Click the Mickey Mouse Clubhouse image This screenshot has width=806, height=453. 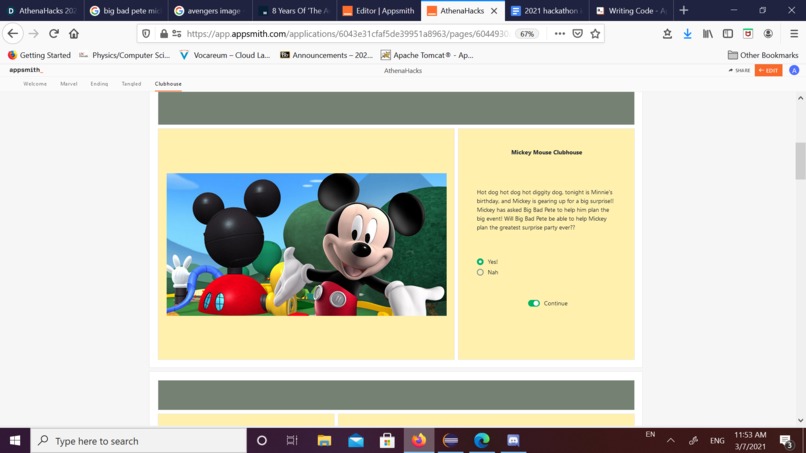coord(306,244)
